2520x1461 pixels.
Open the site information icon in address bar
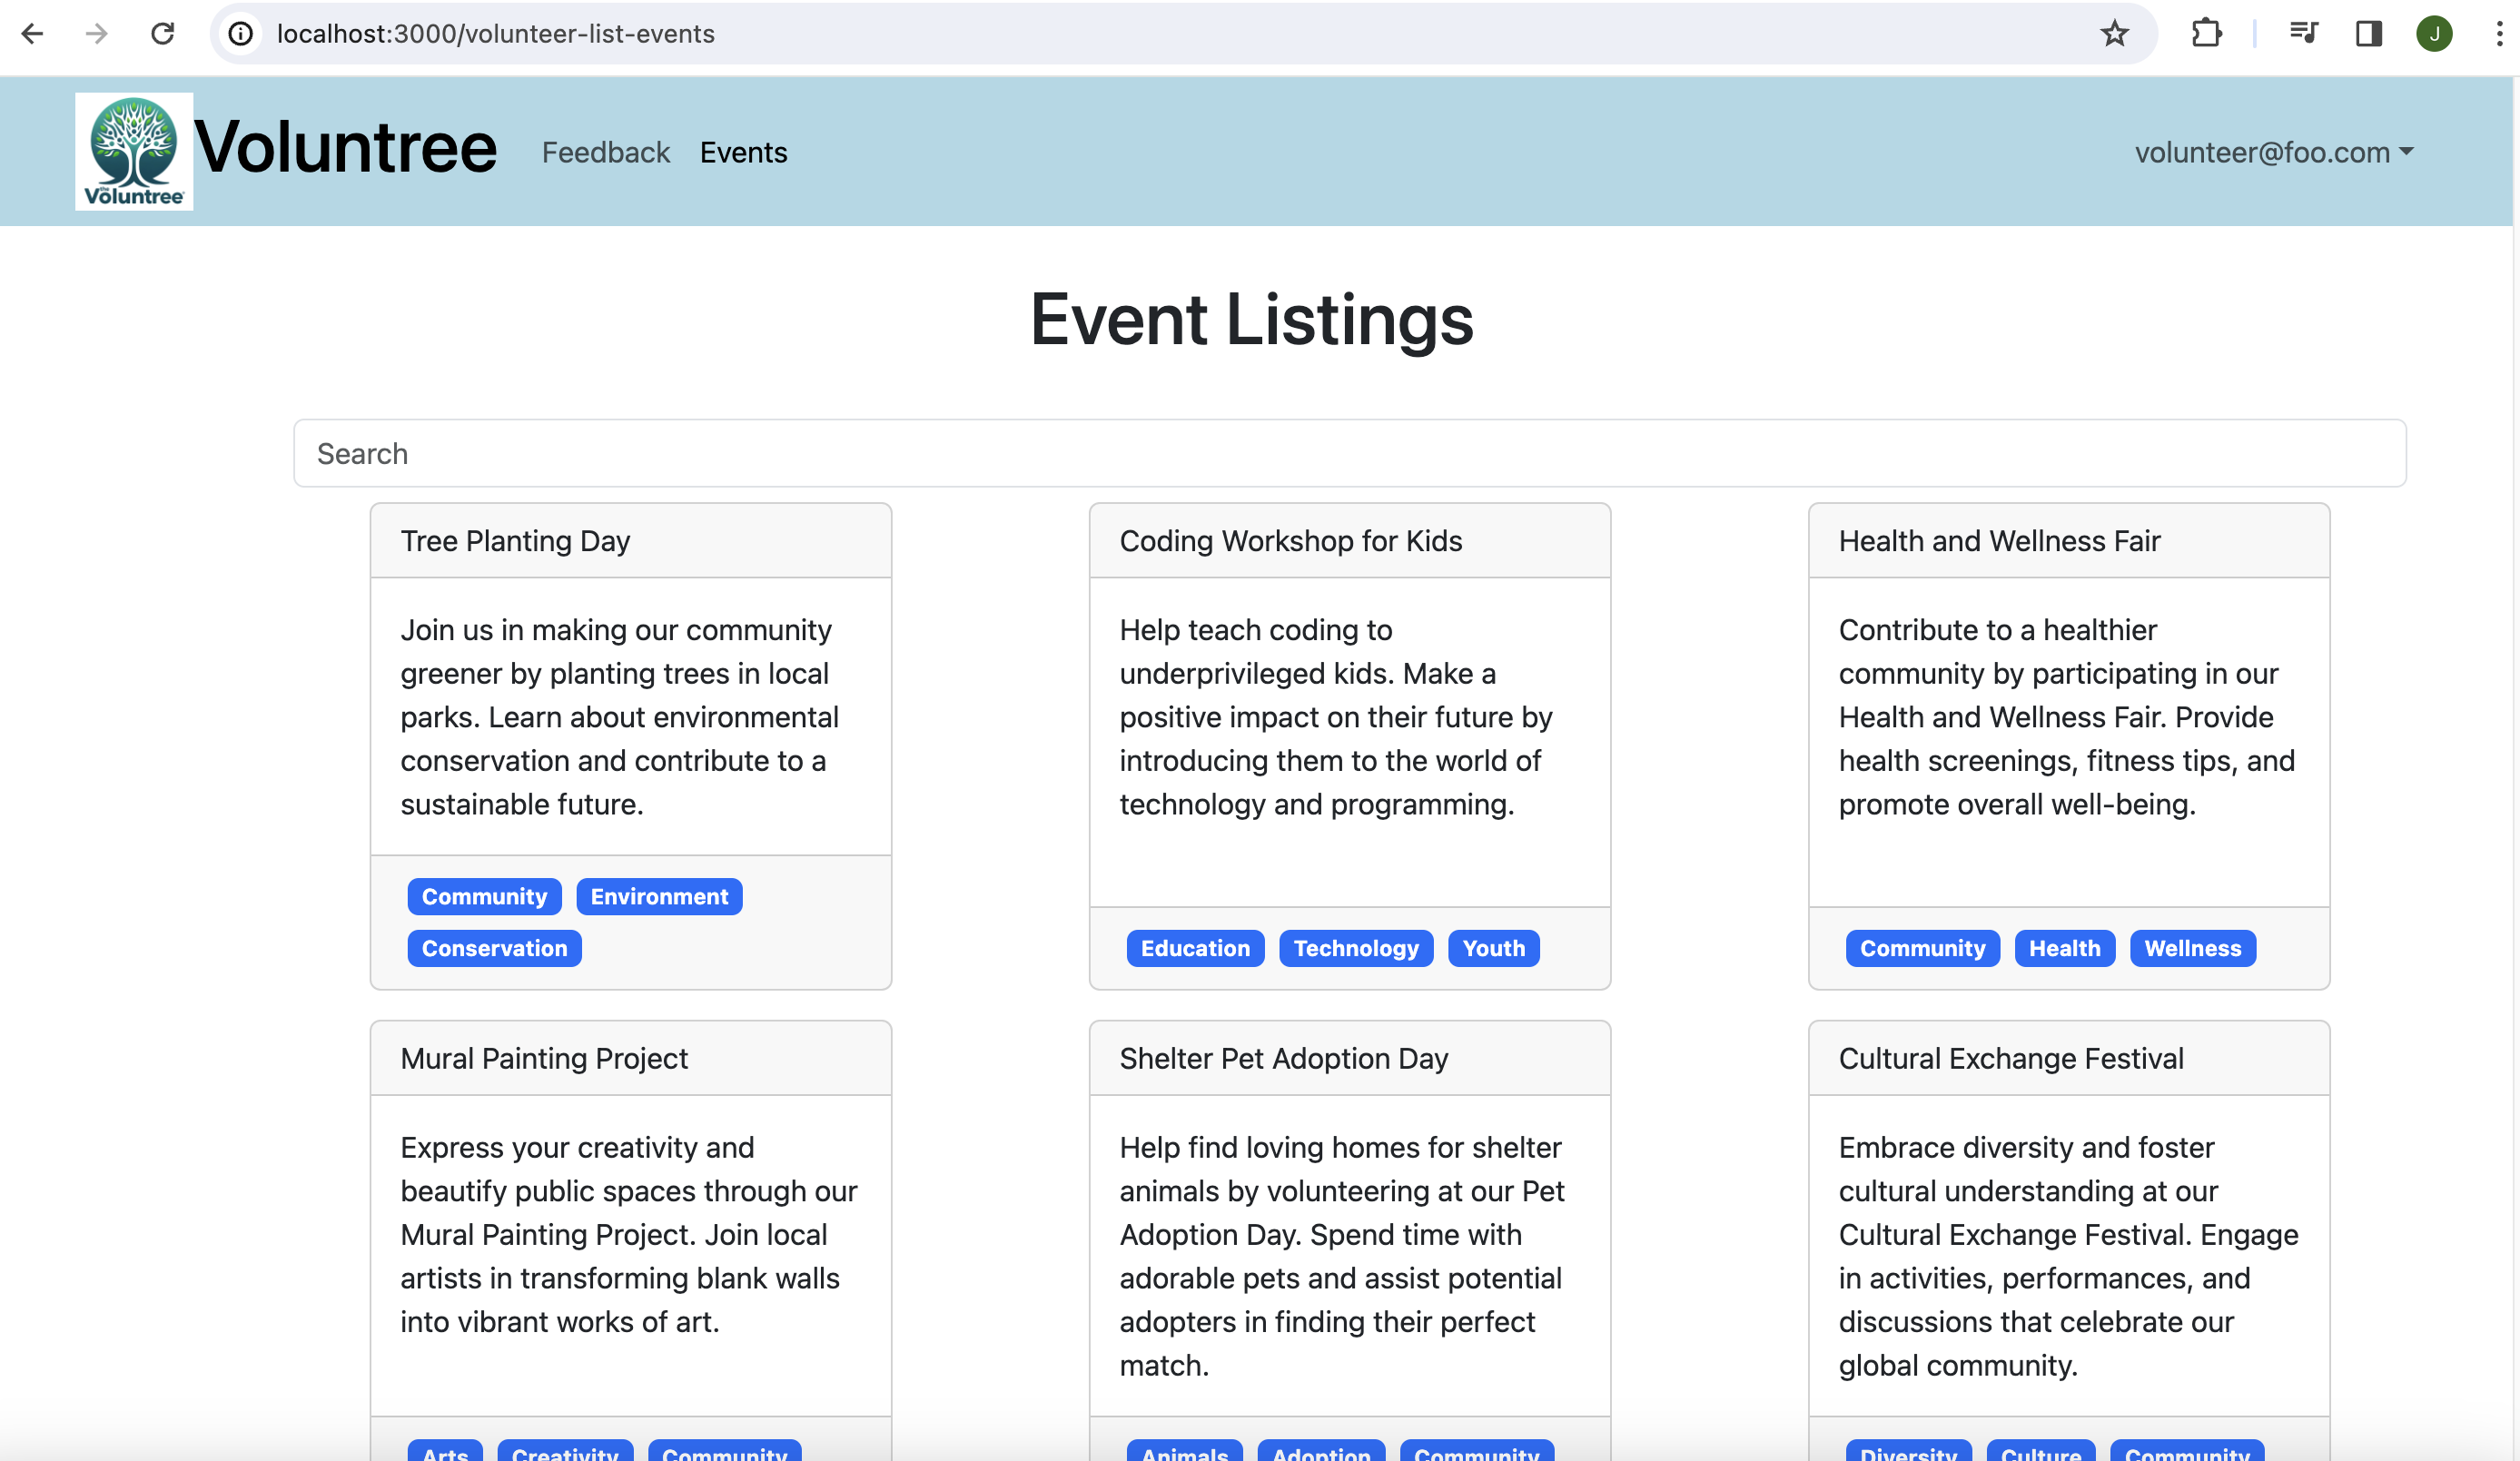coord(240,33)
